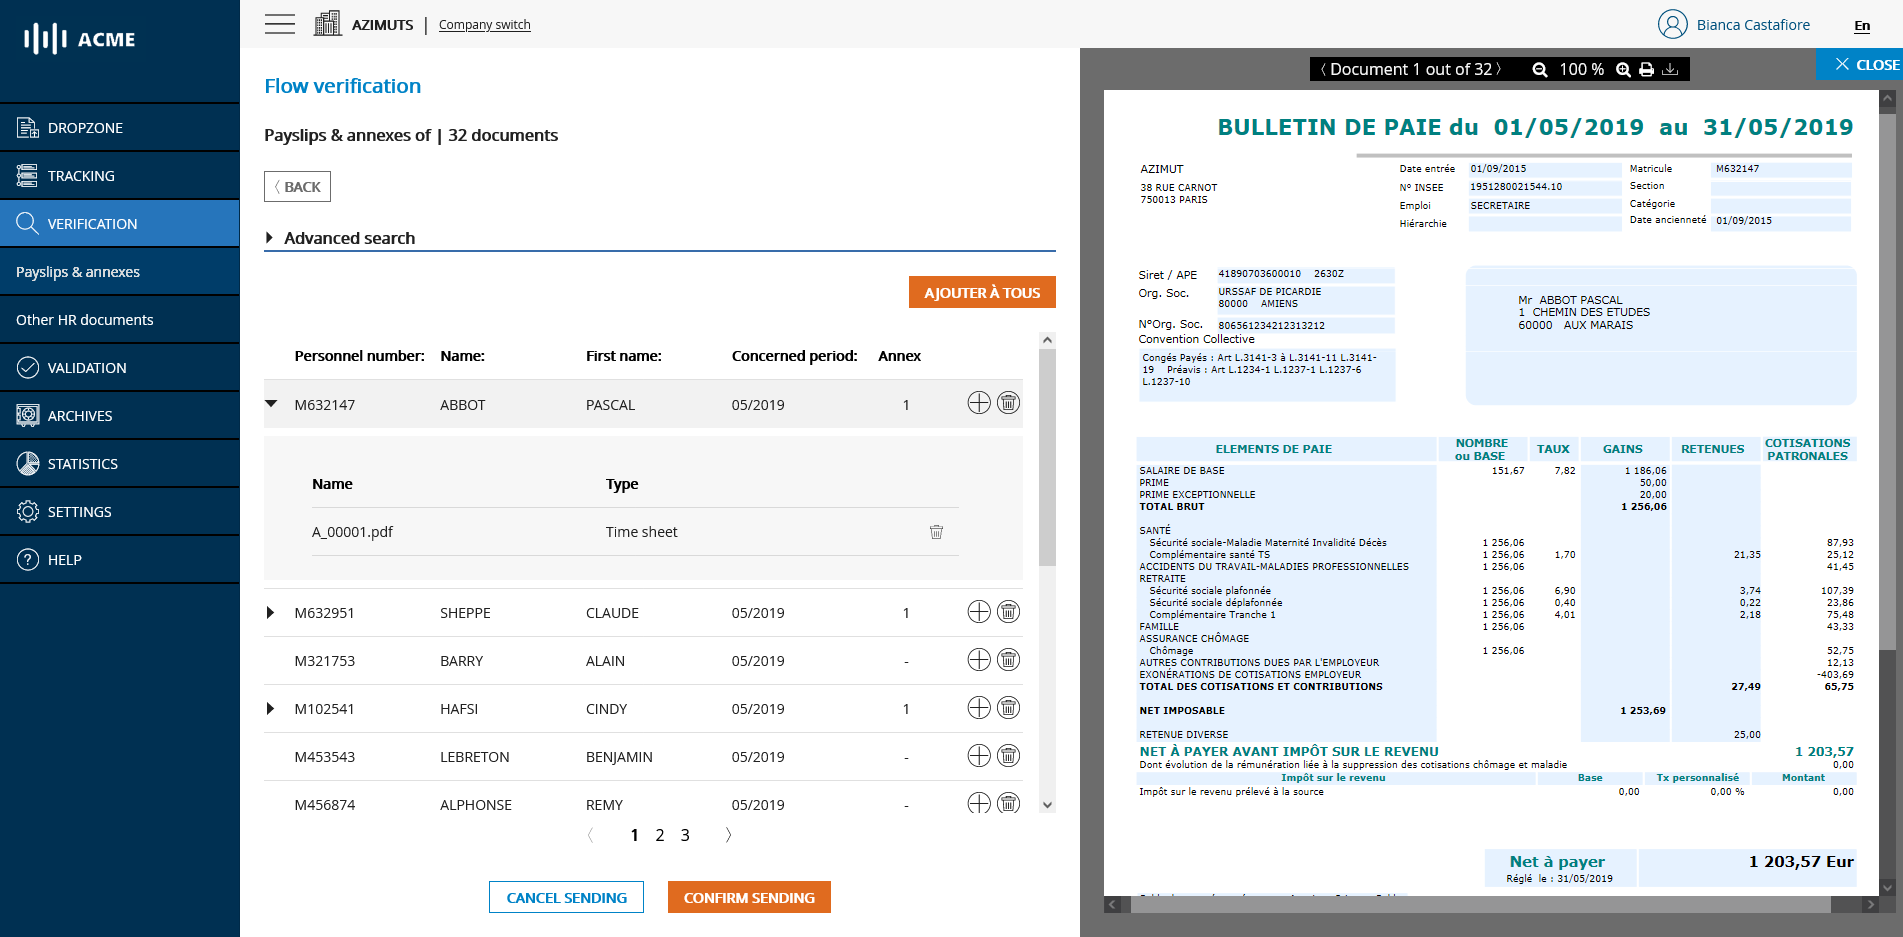1903x937 pixels.
Task: Delete the SHEPPE payslip row
Action: click(x=1009, y=612)
